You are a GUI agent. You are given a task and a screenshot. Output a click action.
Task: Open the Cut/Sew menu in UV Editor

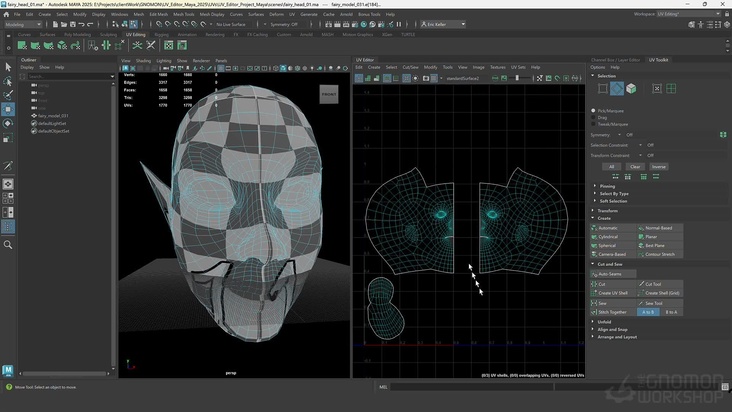[x=410, y=67]
